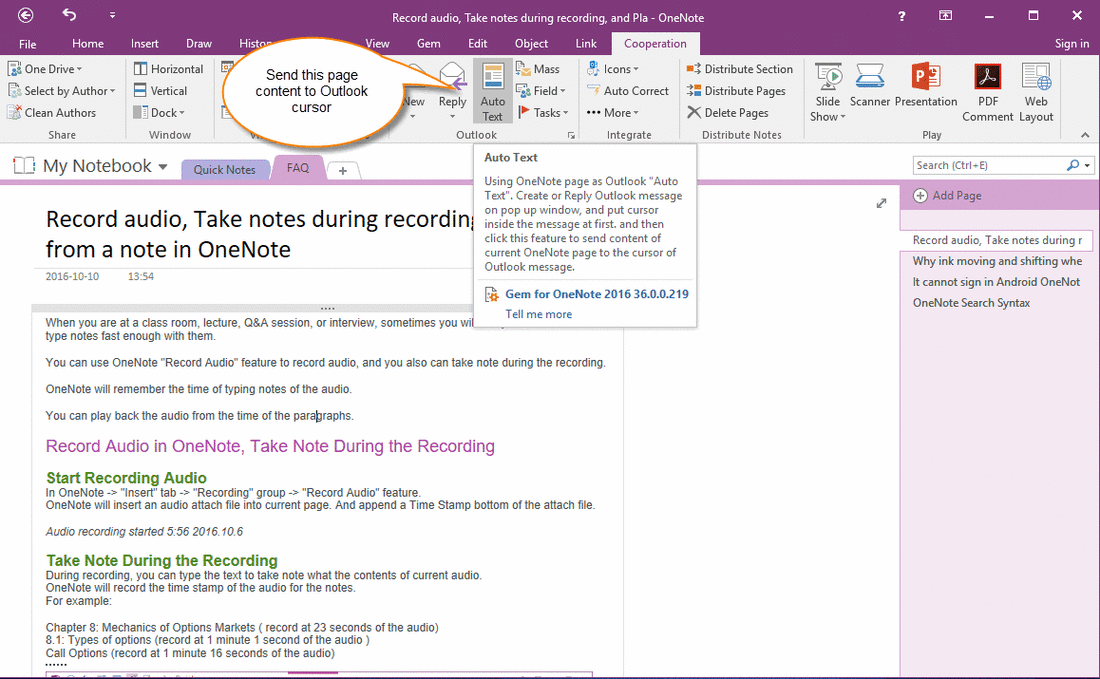Switch to Web Layout

[x=1036, y=91]
